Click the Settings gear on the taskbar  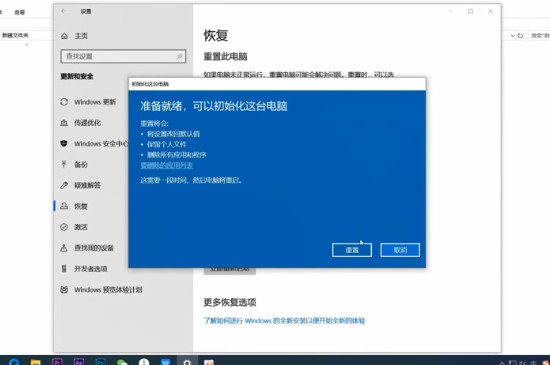click(x=187, y=362)
